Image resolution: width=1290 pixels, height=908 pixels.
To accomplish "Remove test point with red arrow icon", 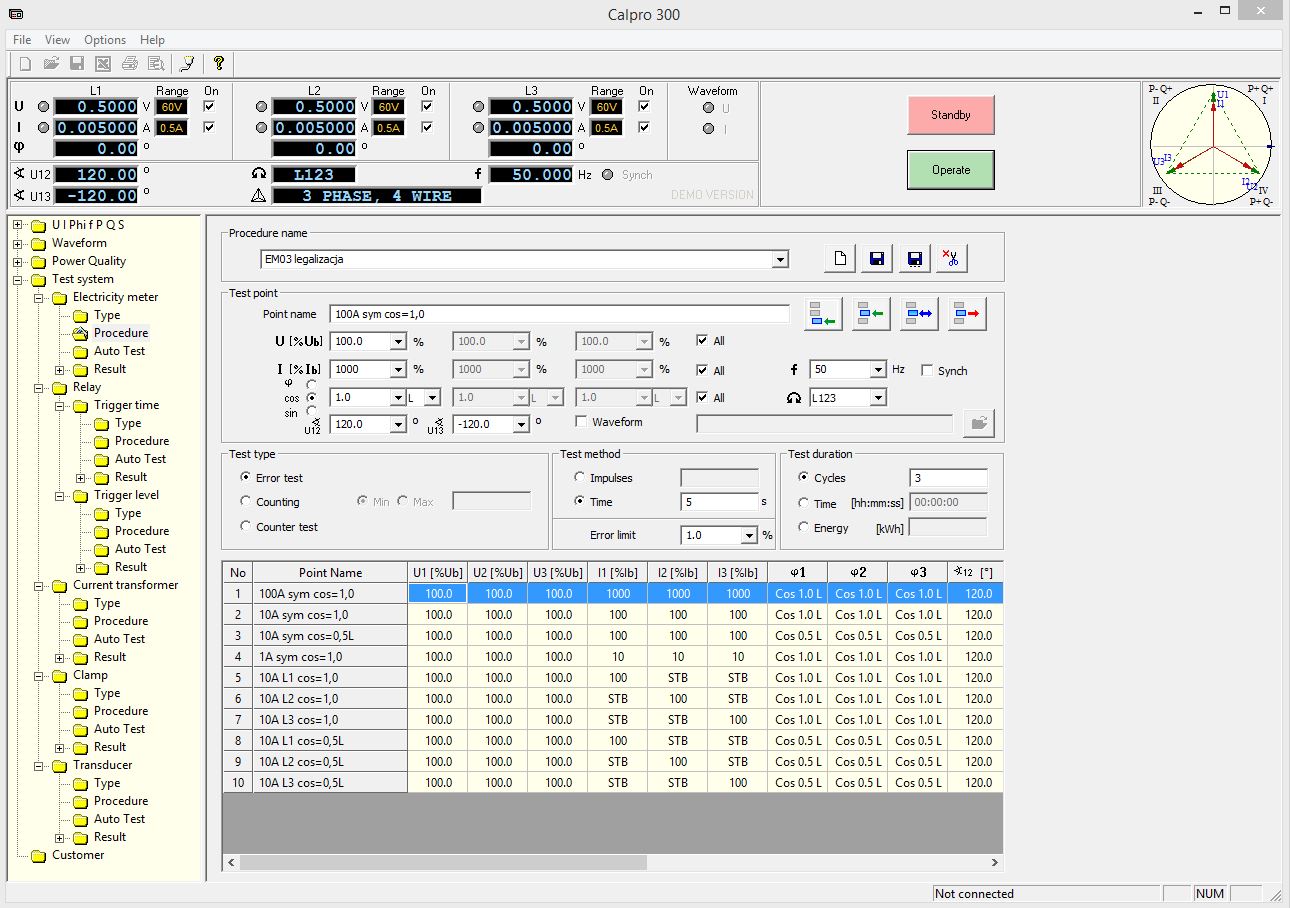I will [968, 314].
